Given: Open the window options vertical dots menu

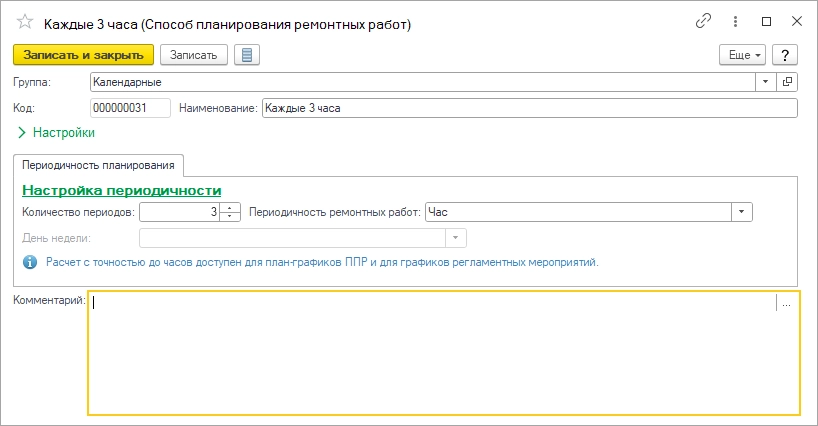Looking at the screenshot, I should point(735,22).
